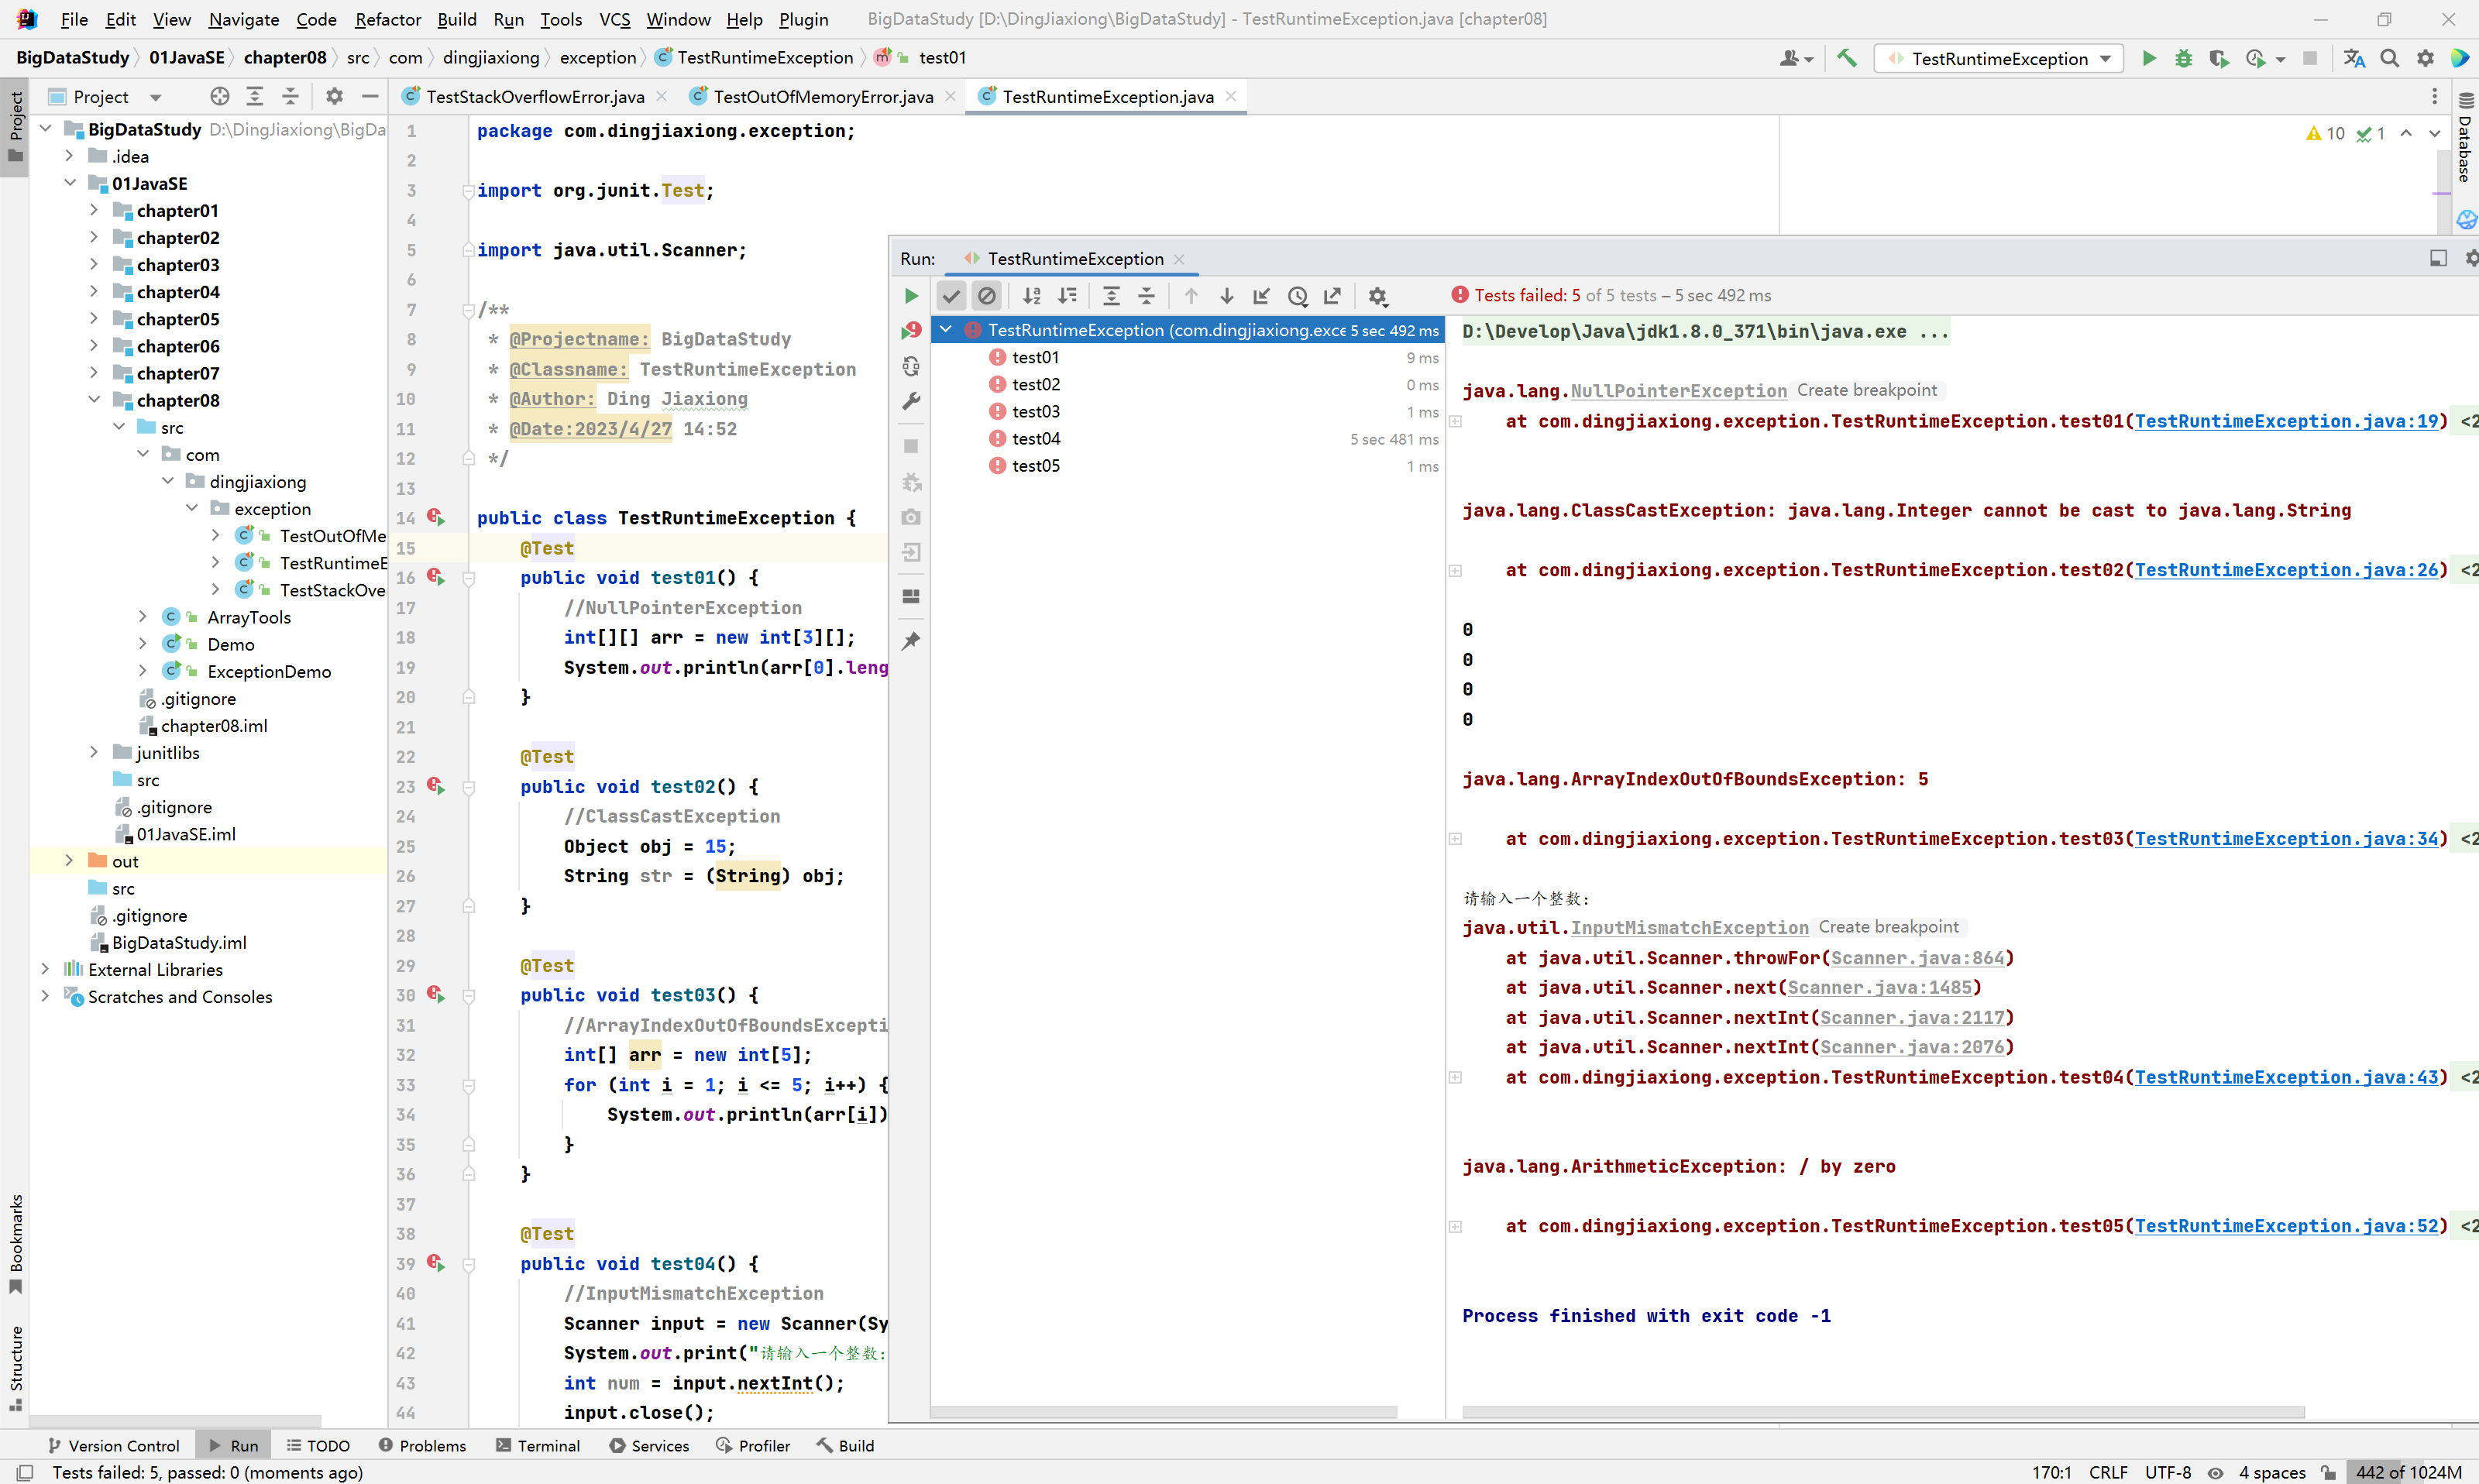Click run gutter icon for test03 method
The image size is (2479, 1484).
click(436, 995)
